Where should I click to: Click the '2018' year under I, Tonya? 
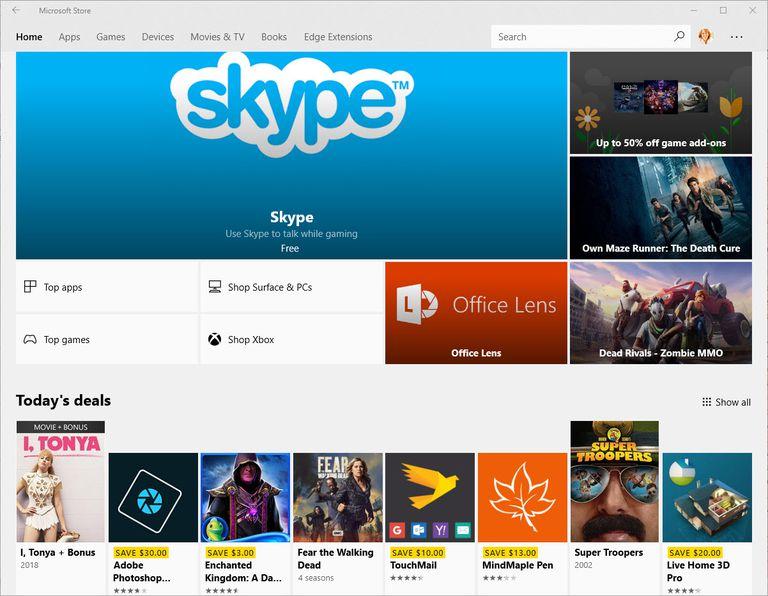pos(29,565)
